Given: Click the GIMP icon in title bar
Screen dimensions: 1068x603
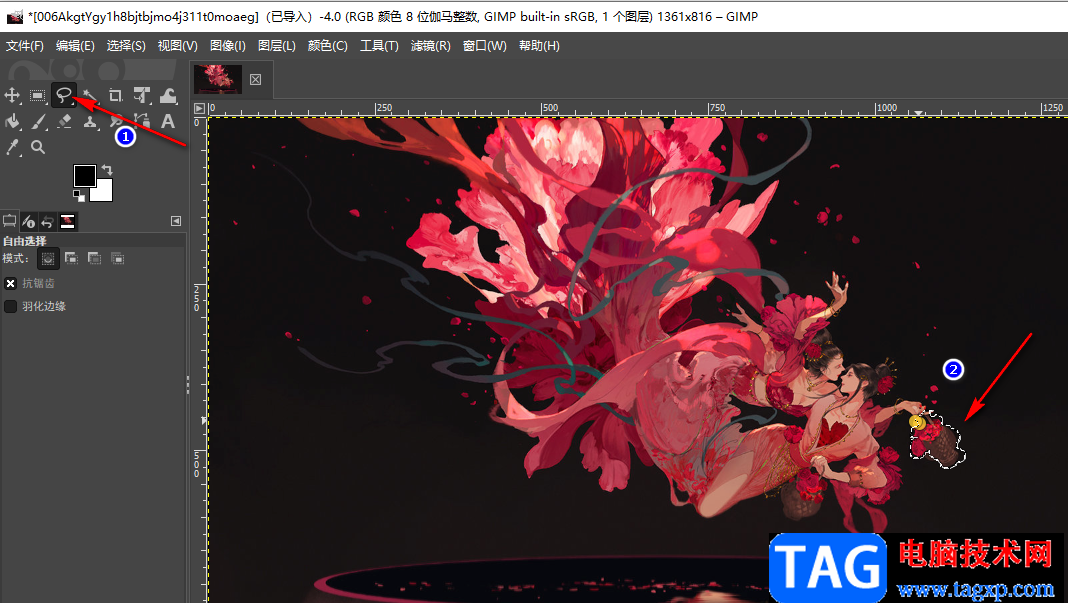Looking at the screenshot, I should click(14, 16).
